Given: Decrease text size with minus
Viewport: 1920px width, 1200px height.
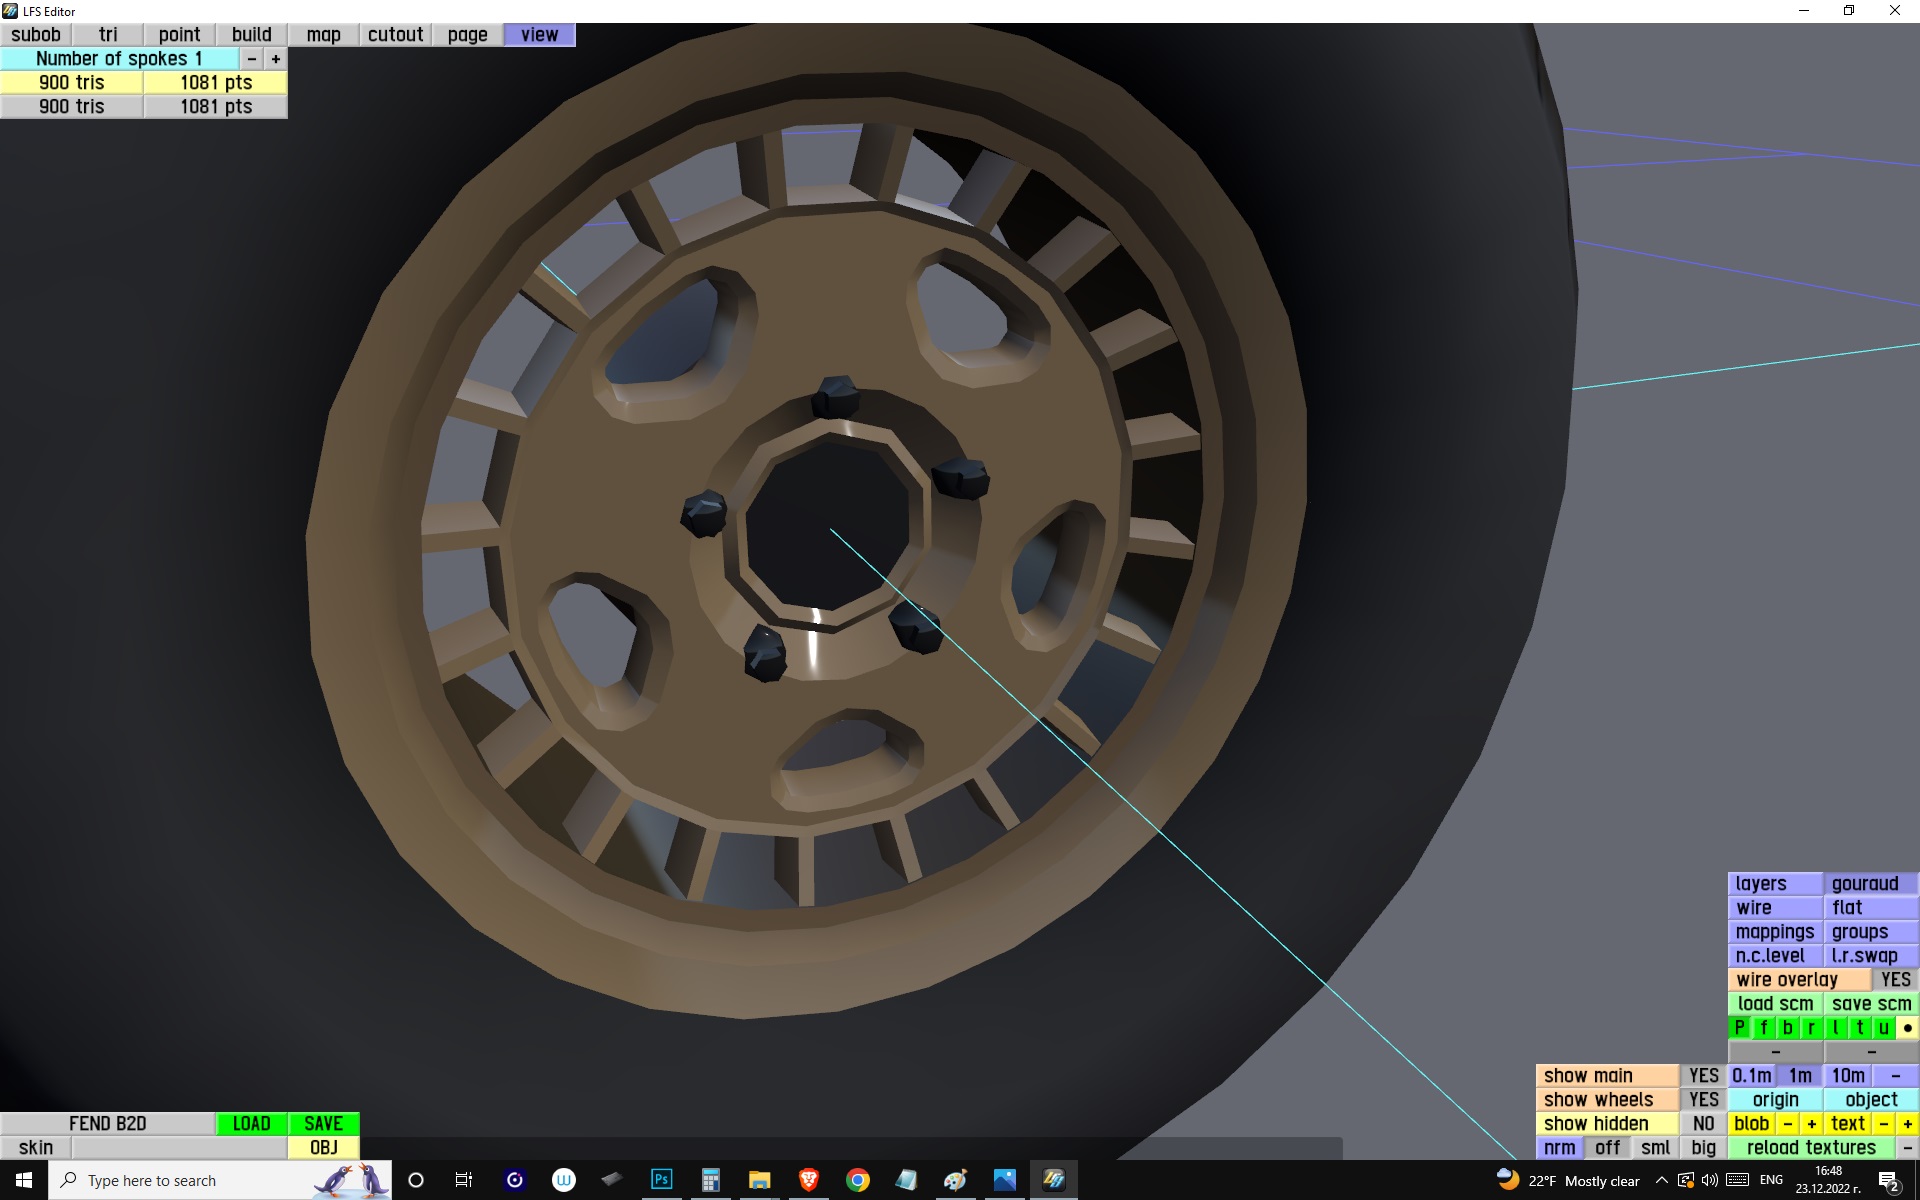Looking at the screenshot, I should (x=1883, y=1124).
